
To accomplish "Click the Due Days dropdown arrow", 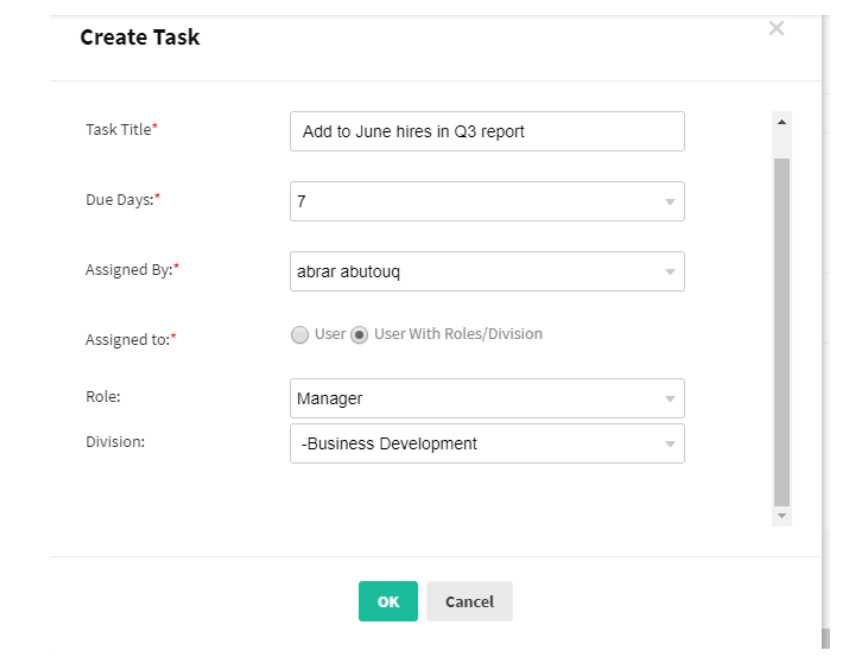I will coord(670,202).
